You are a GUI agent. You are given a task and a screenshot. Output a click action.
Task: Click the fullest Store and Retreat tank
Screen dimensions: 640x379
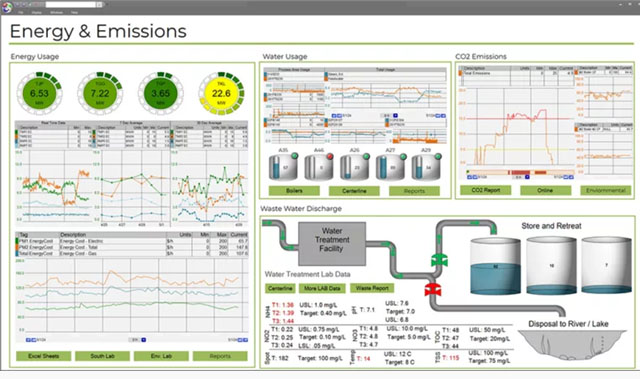click(496, 266)
